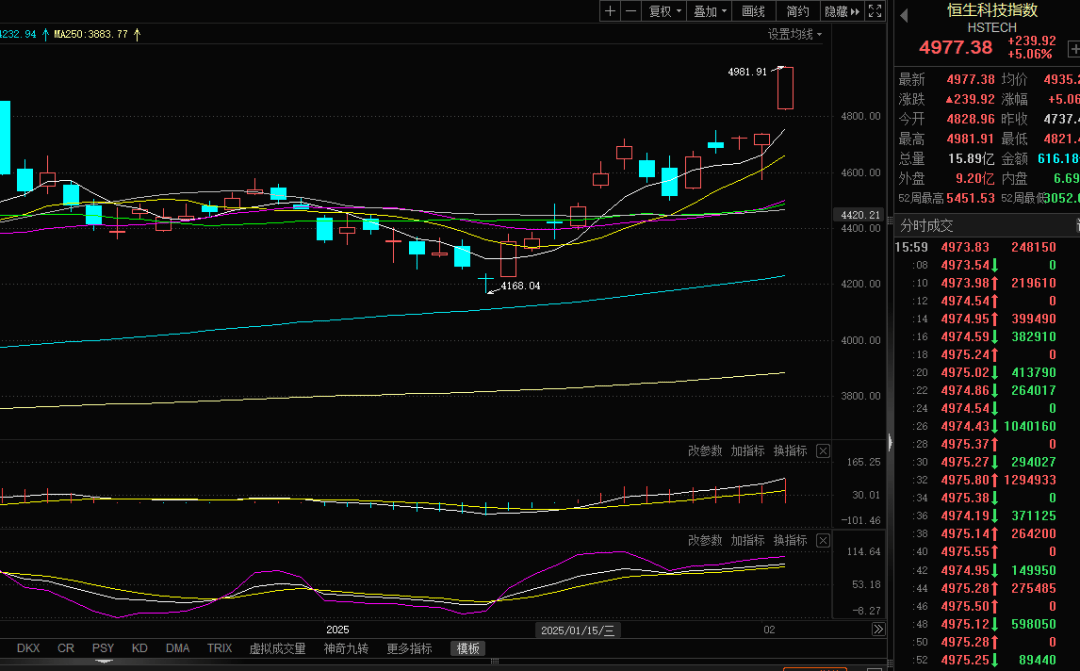Viewport: 1080px width, 671px height.
Task: Zoom out chart with minus icon
Action: point(631,11)
